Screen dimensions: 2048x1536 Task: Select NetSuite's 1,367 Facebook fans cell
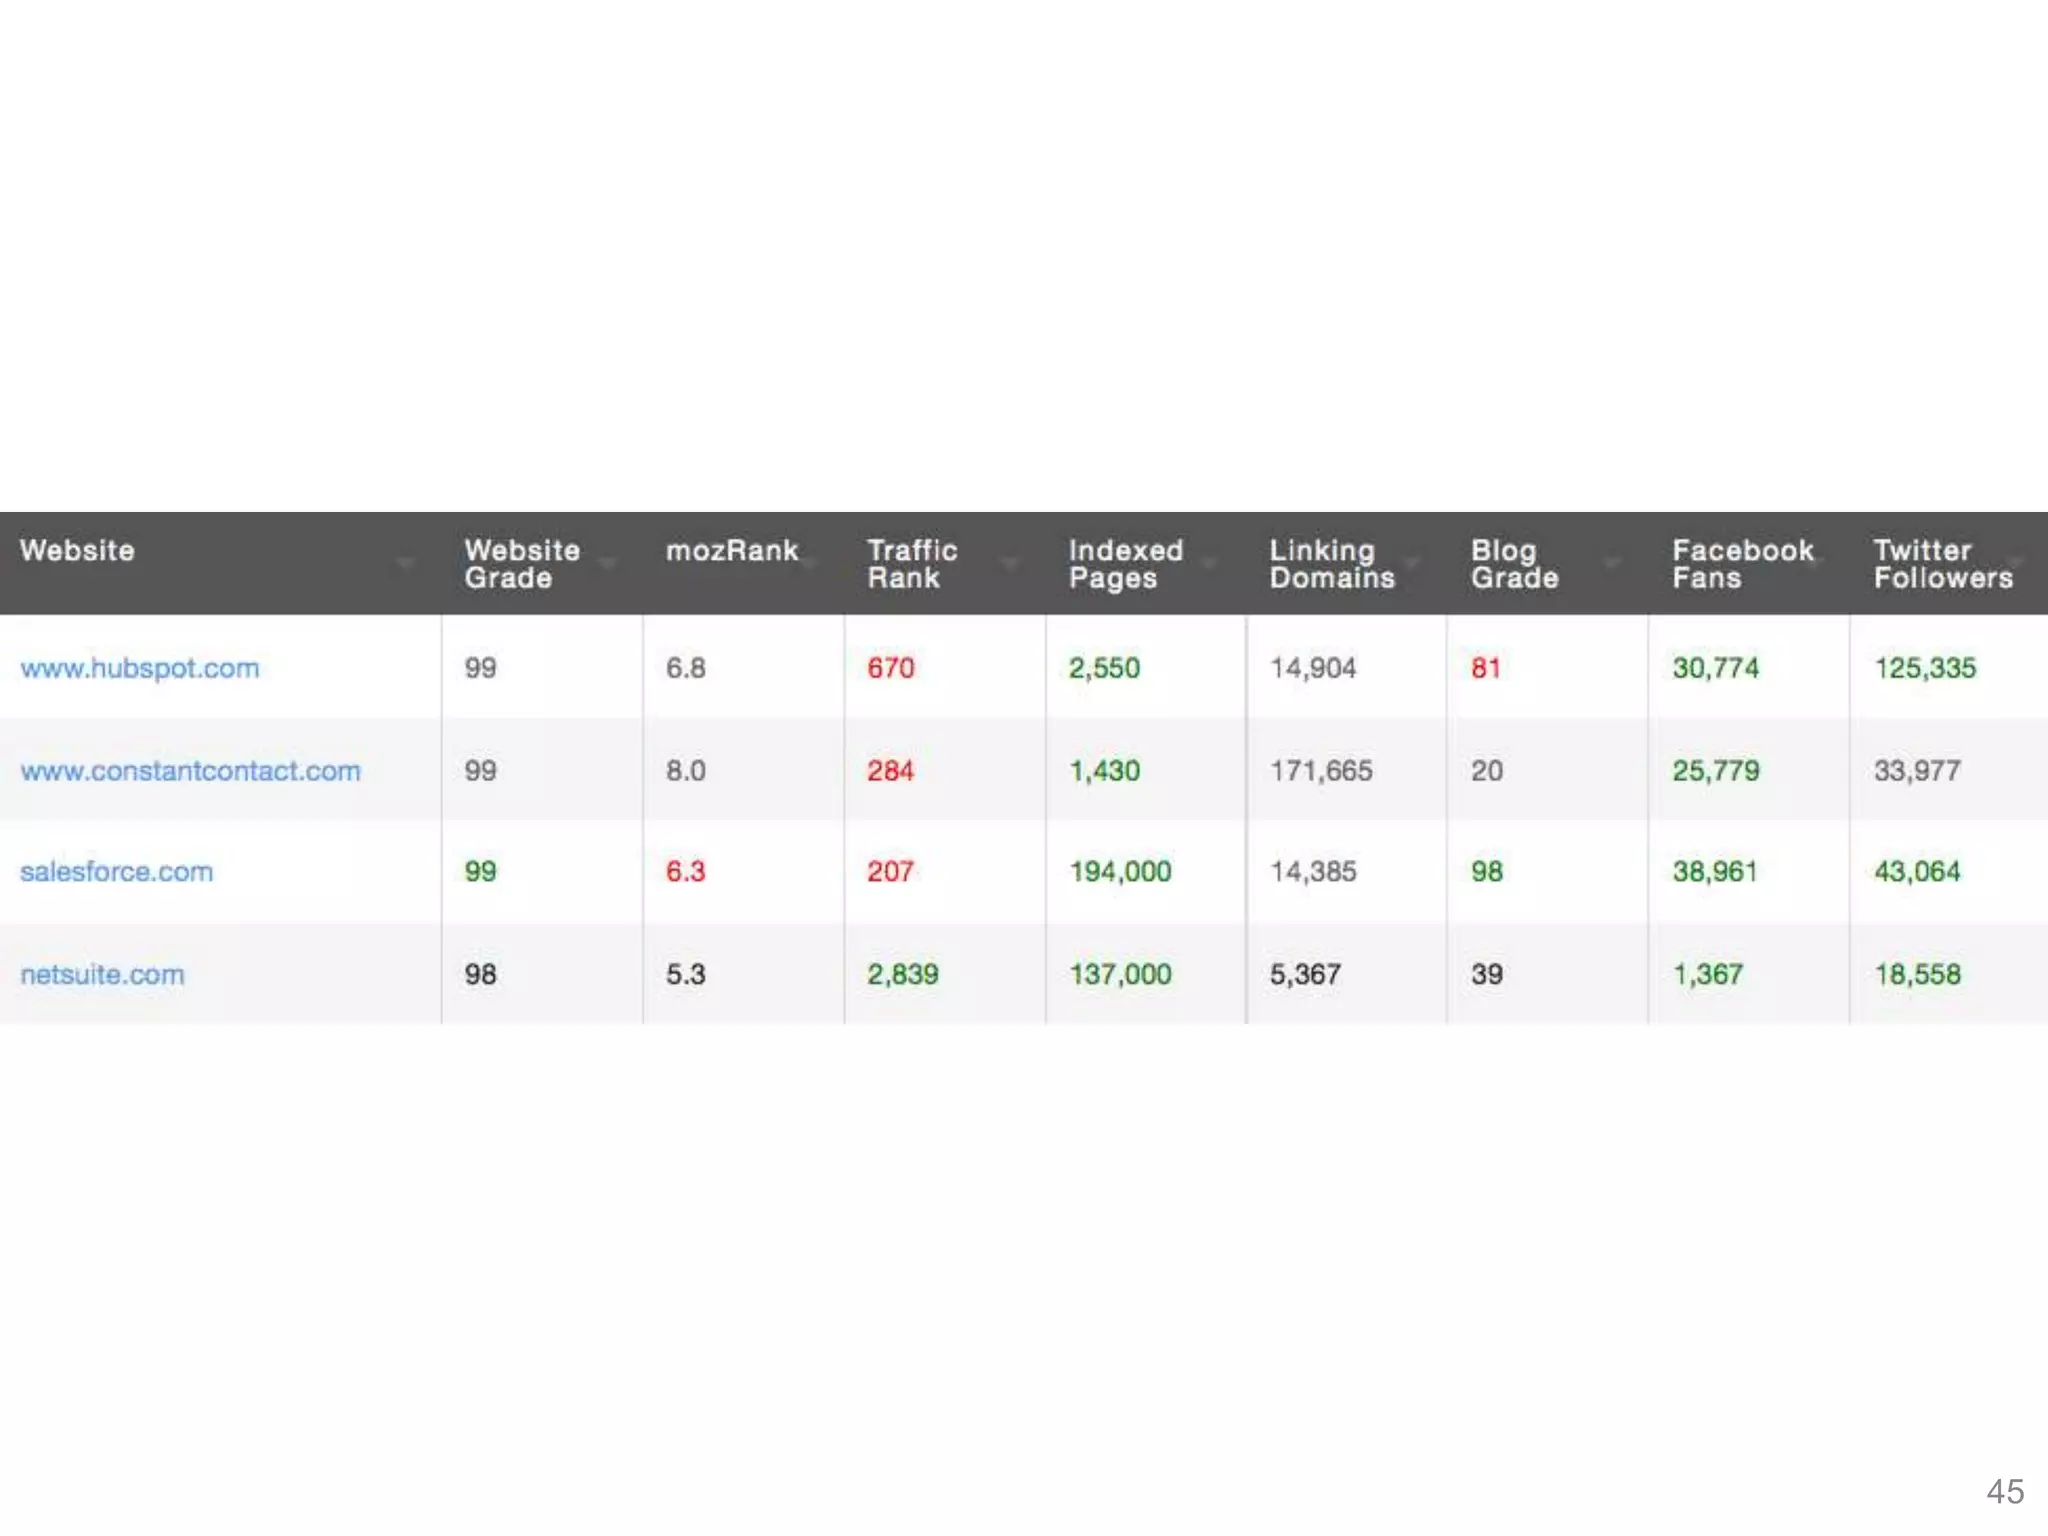1708,975
